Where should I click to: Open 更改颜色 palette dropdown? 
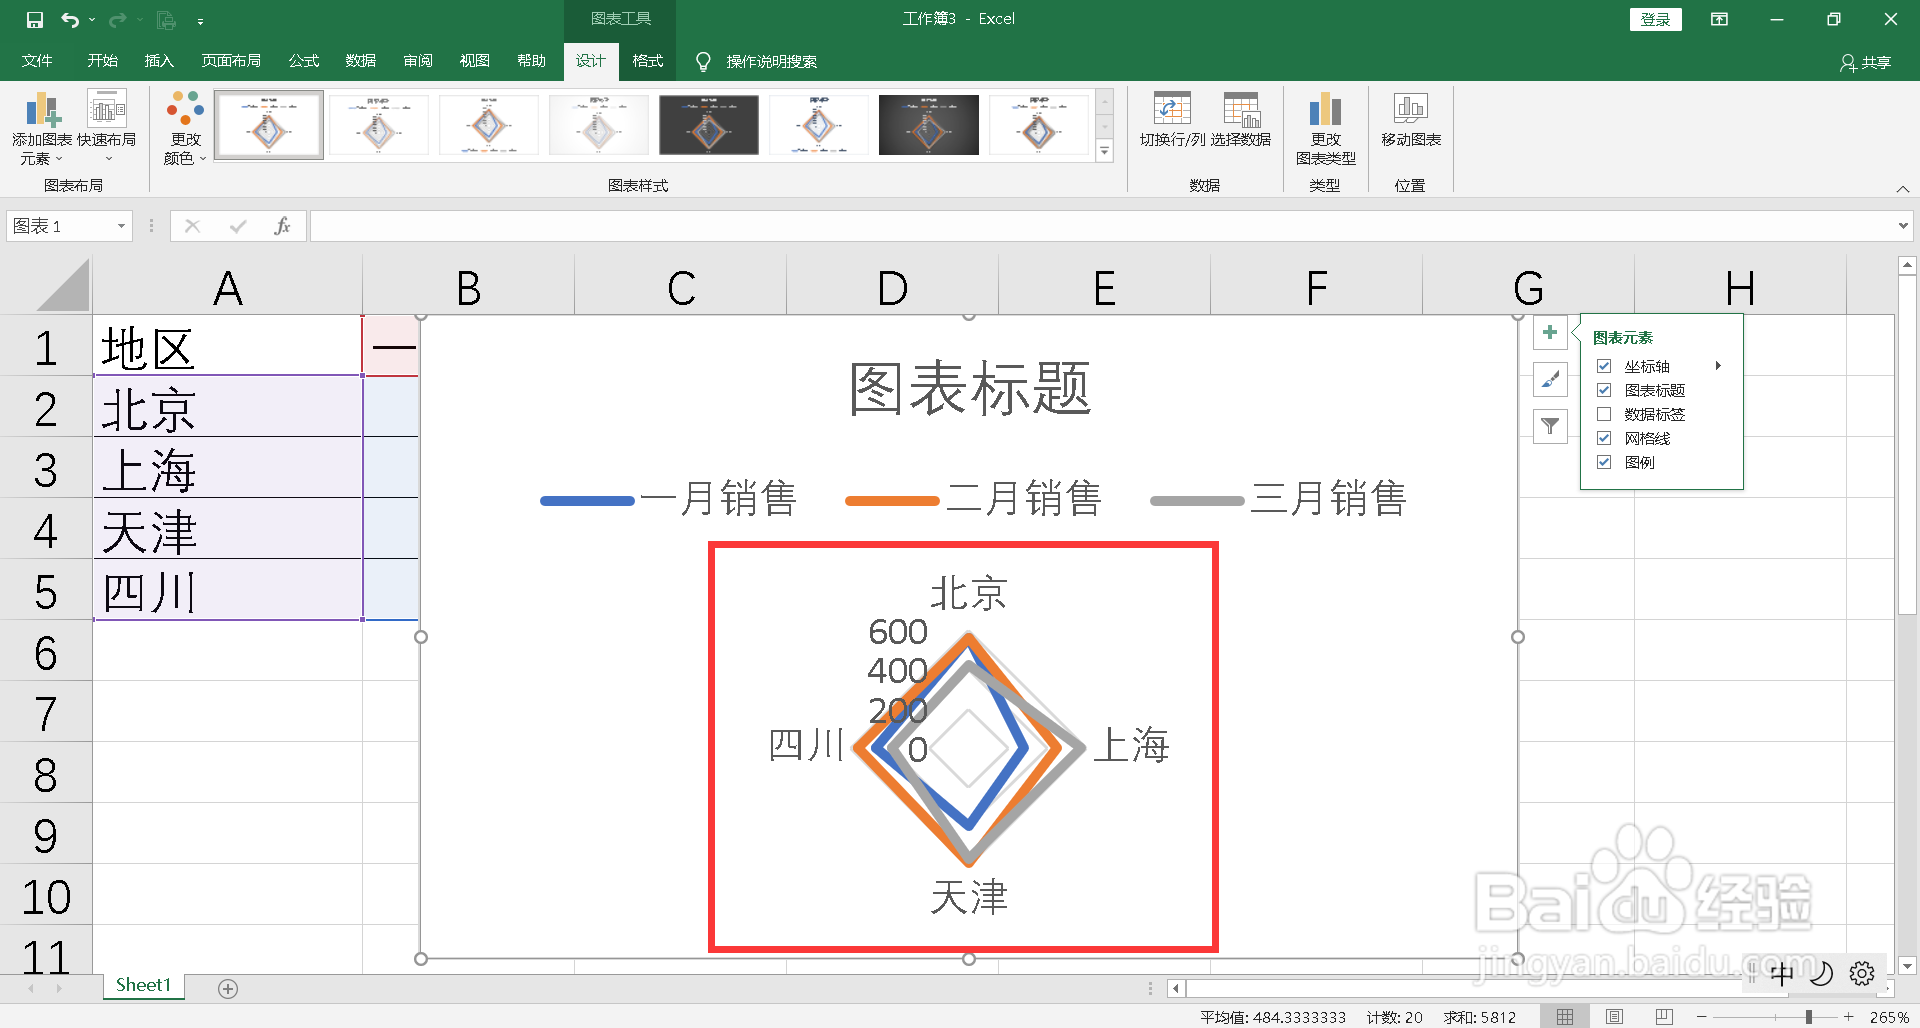tap(185, 128)
